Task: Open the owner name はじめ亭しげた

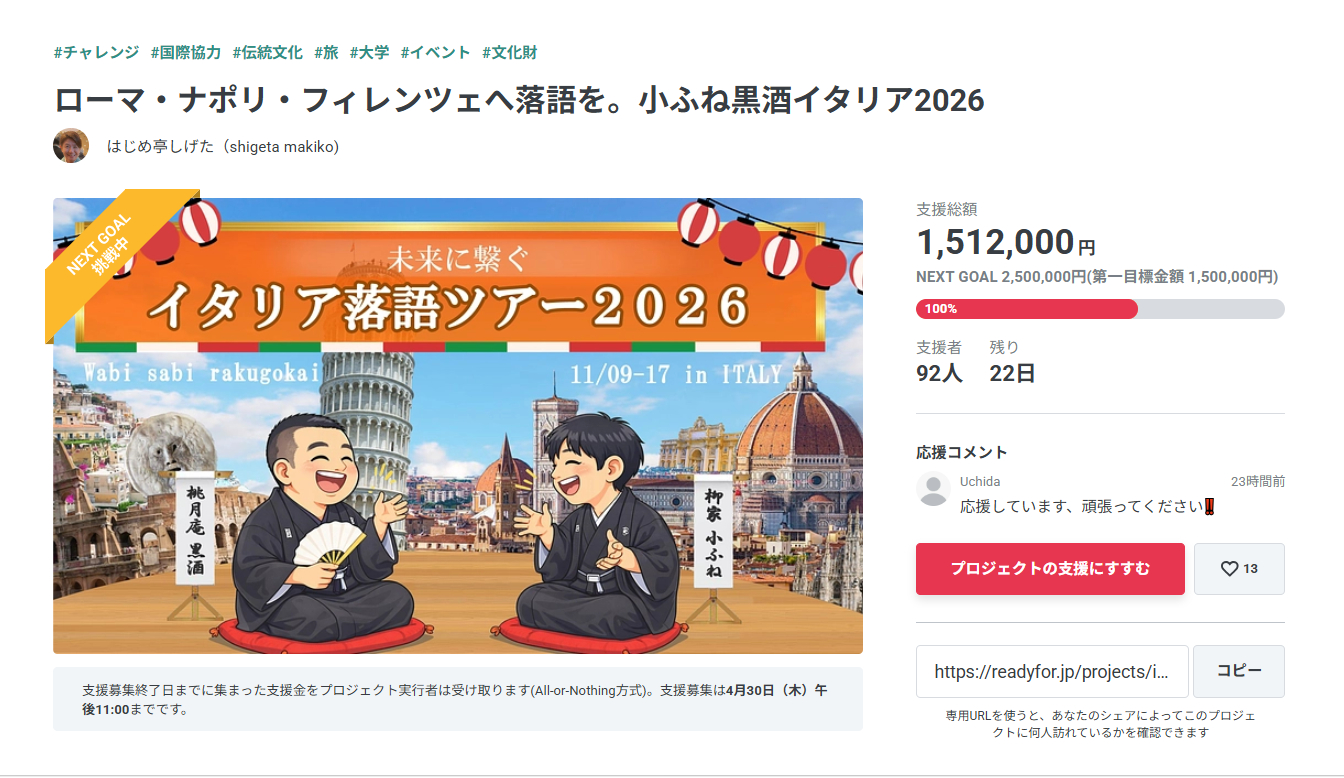Action: tap(223, 147)
